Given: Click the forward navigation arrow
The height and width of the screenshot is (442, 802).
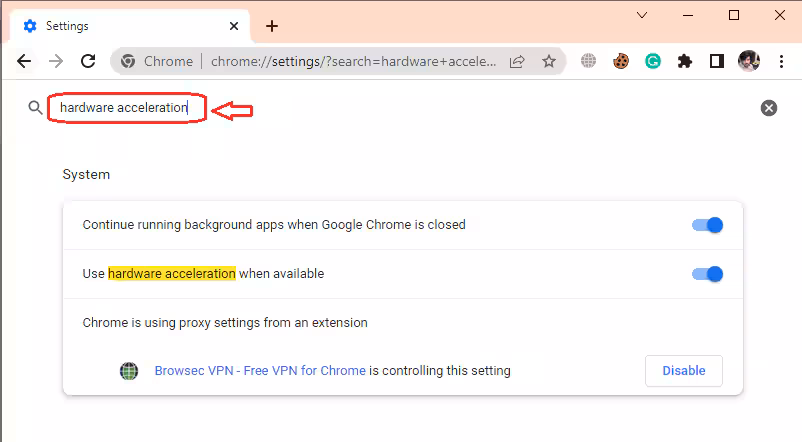Looking at the screenshot, I should pyautogui.click(x=56, y=61).
